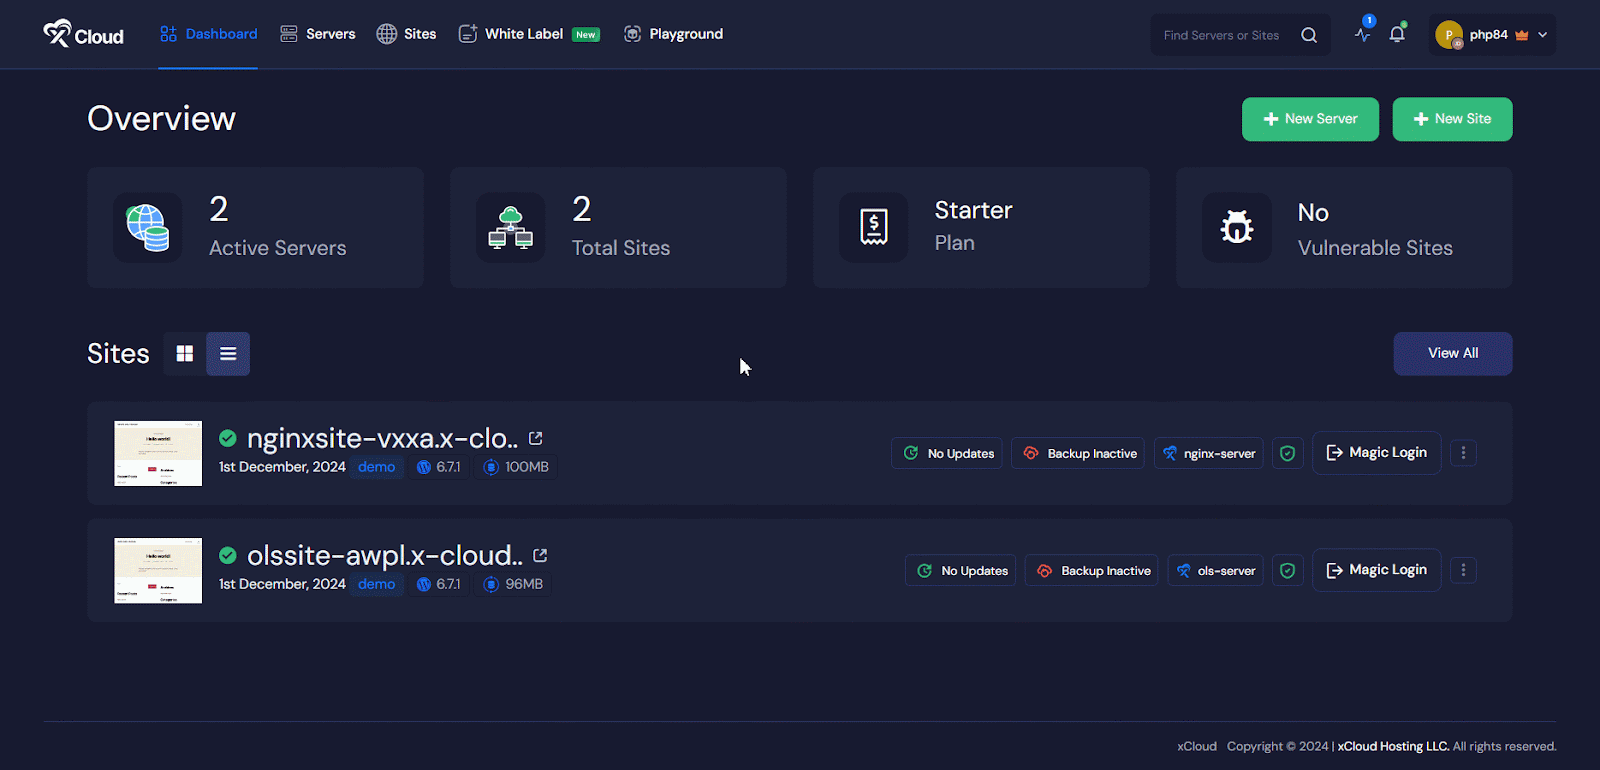
Task: Click WordPress 6.7.1 badge on nginxsite row
Action: 439,467
